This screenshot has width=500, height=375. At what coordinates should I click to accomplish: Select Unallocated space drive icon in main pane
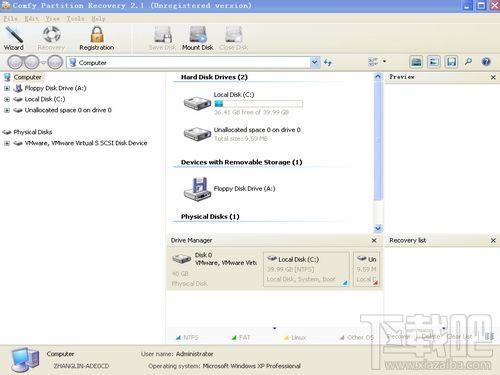[x=197, y=134]
